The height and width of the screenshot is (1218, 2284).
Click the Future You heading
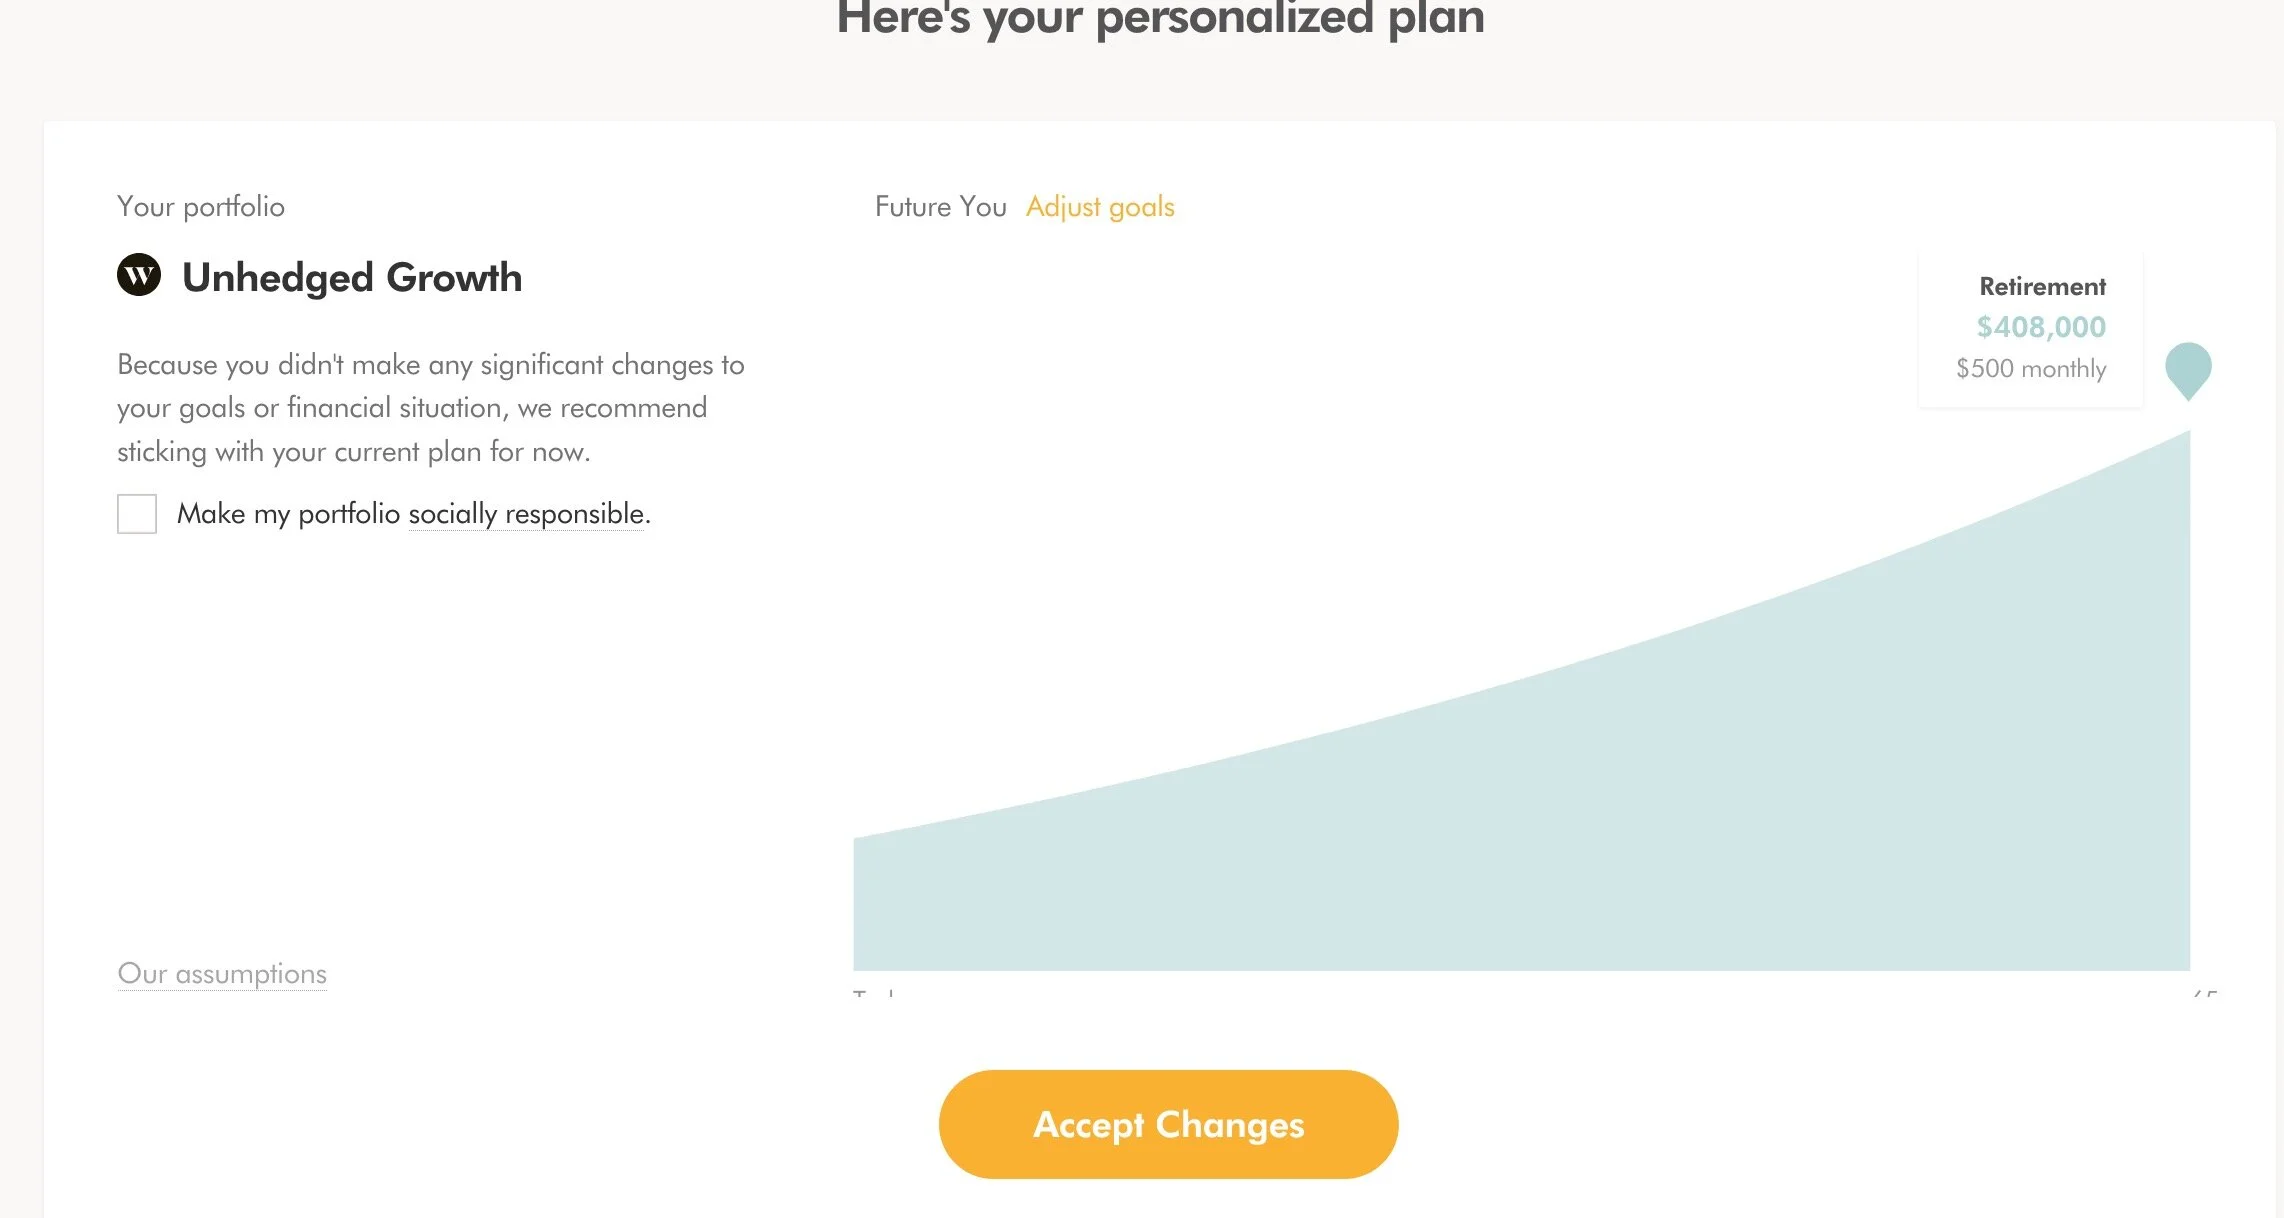pos(940,207)
